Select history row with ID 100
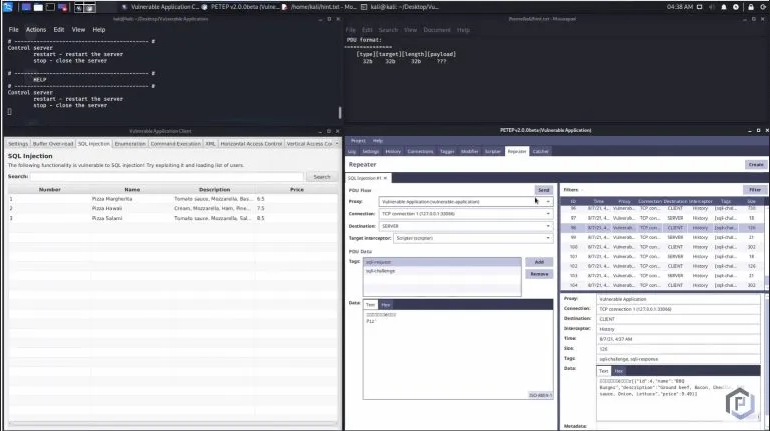 (662, 247)
